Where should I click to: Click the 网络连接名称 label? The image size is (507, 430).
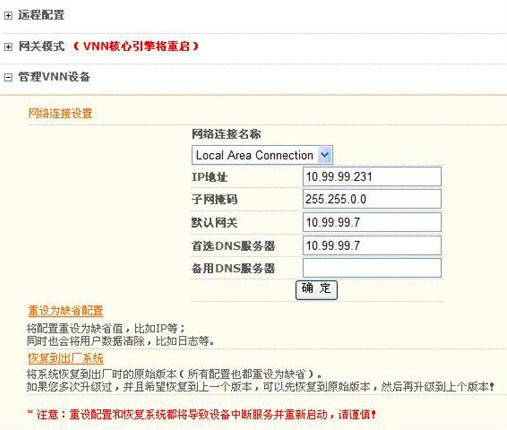tap(226, 134)
